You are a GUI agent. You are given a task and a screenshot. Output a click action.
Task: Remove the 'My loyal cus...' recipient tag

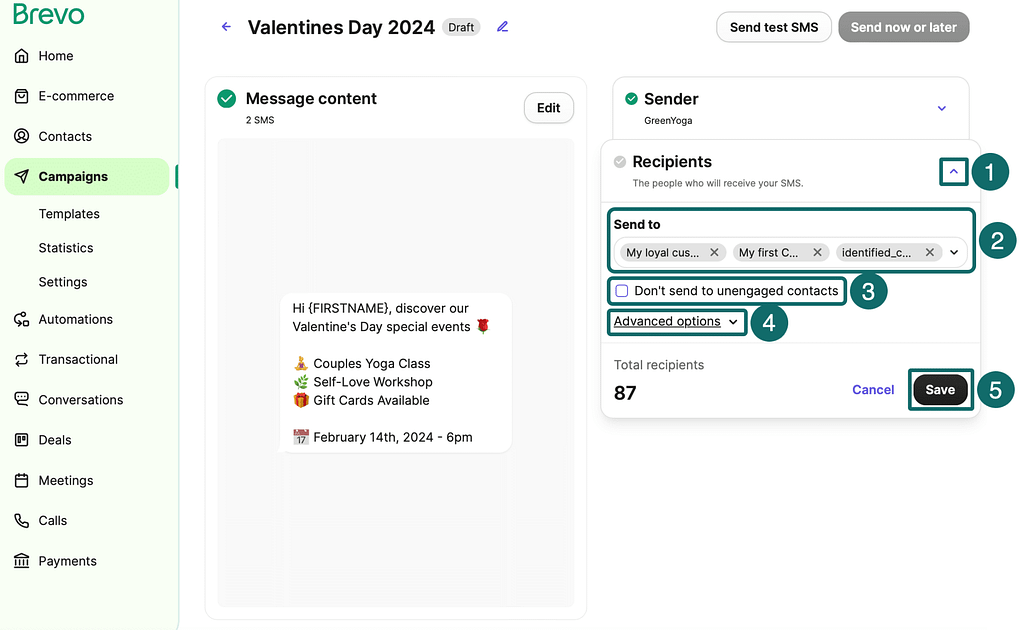click(x=714, y=253)
